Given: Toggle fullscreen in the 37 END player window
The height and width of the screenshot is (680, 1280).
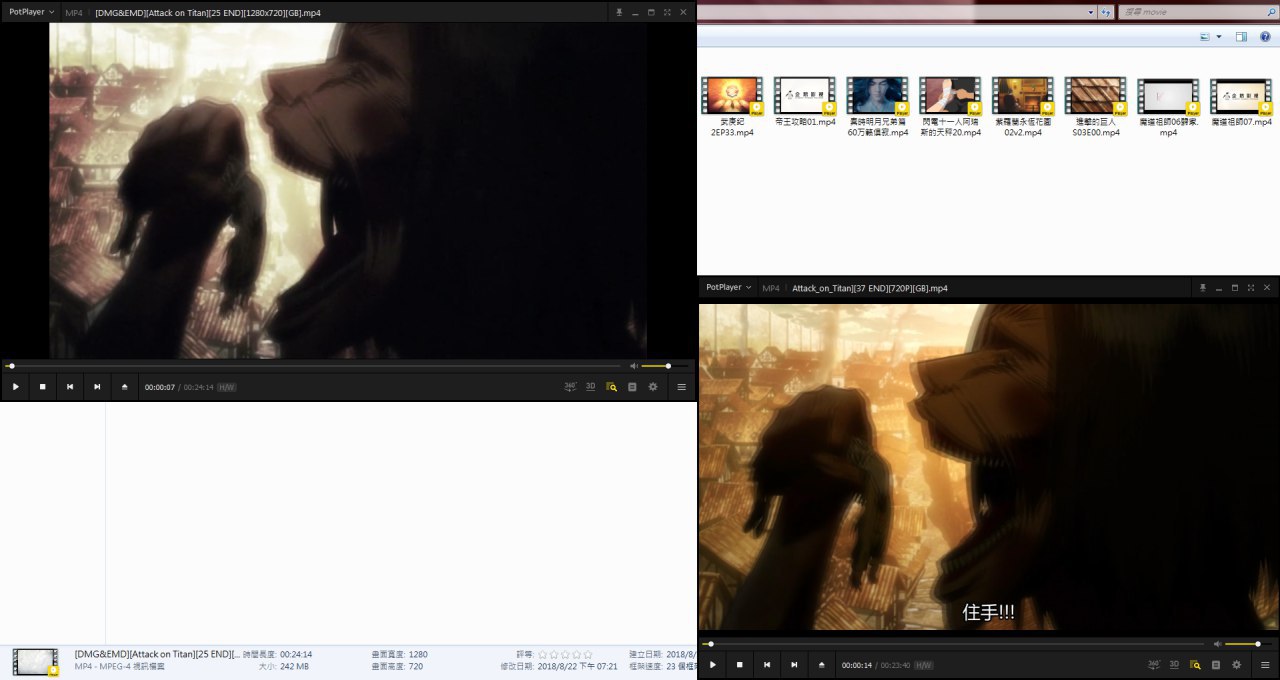Looking at the screenshot, I should 1251,287.
